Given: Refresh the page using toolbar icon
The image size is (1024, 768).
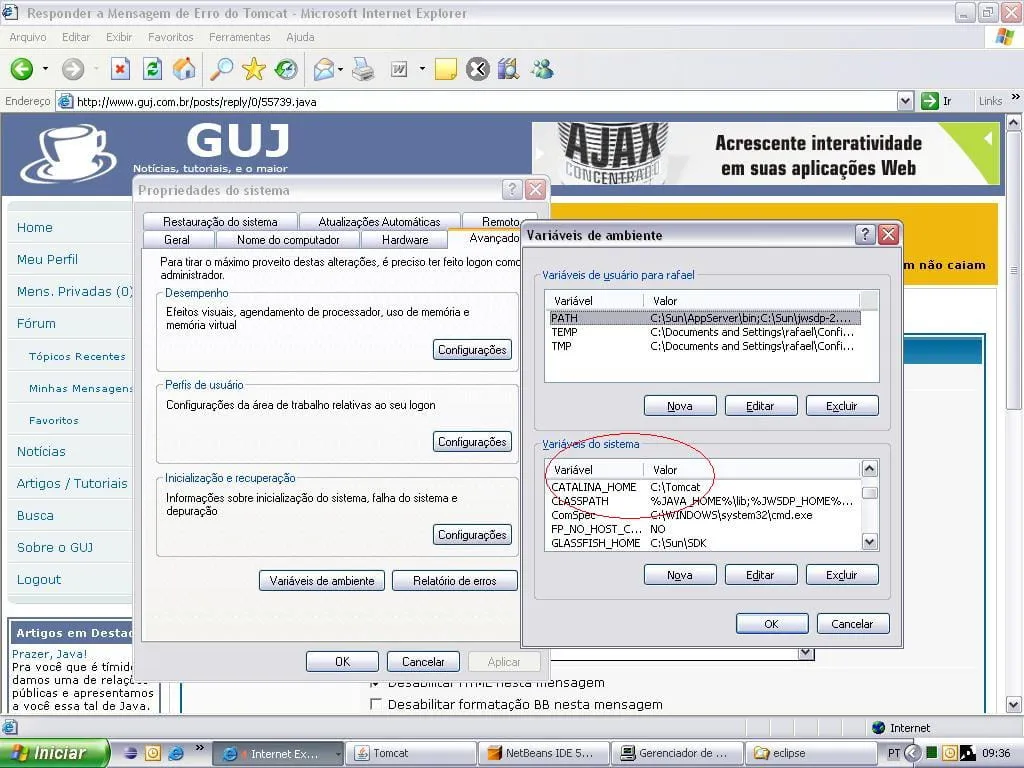Looking at the screenshot, I should point(153,69).
